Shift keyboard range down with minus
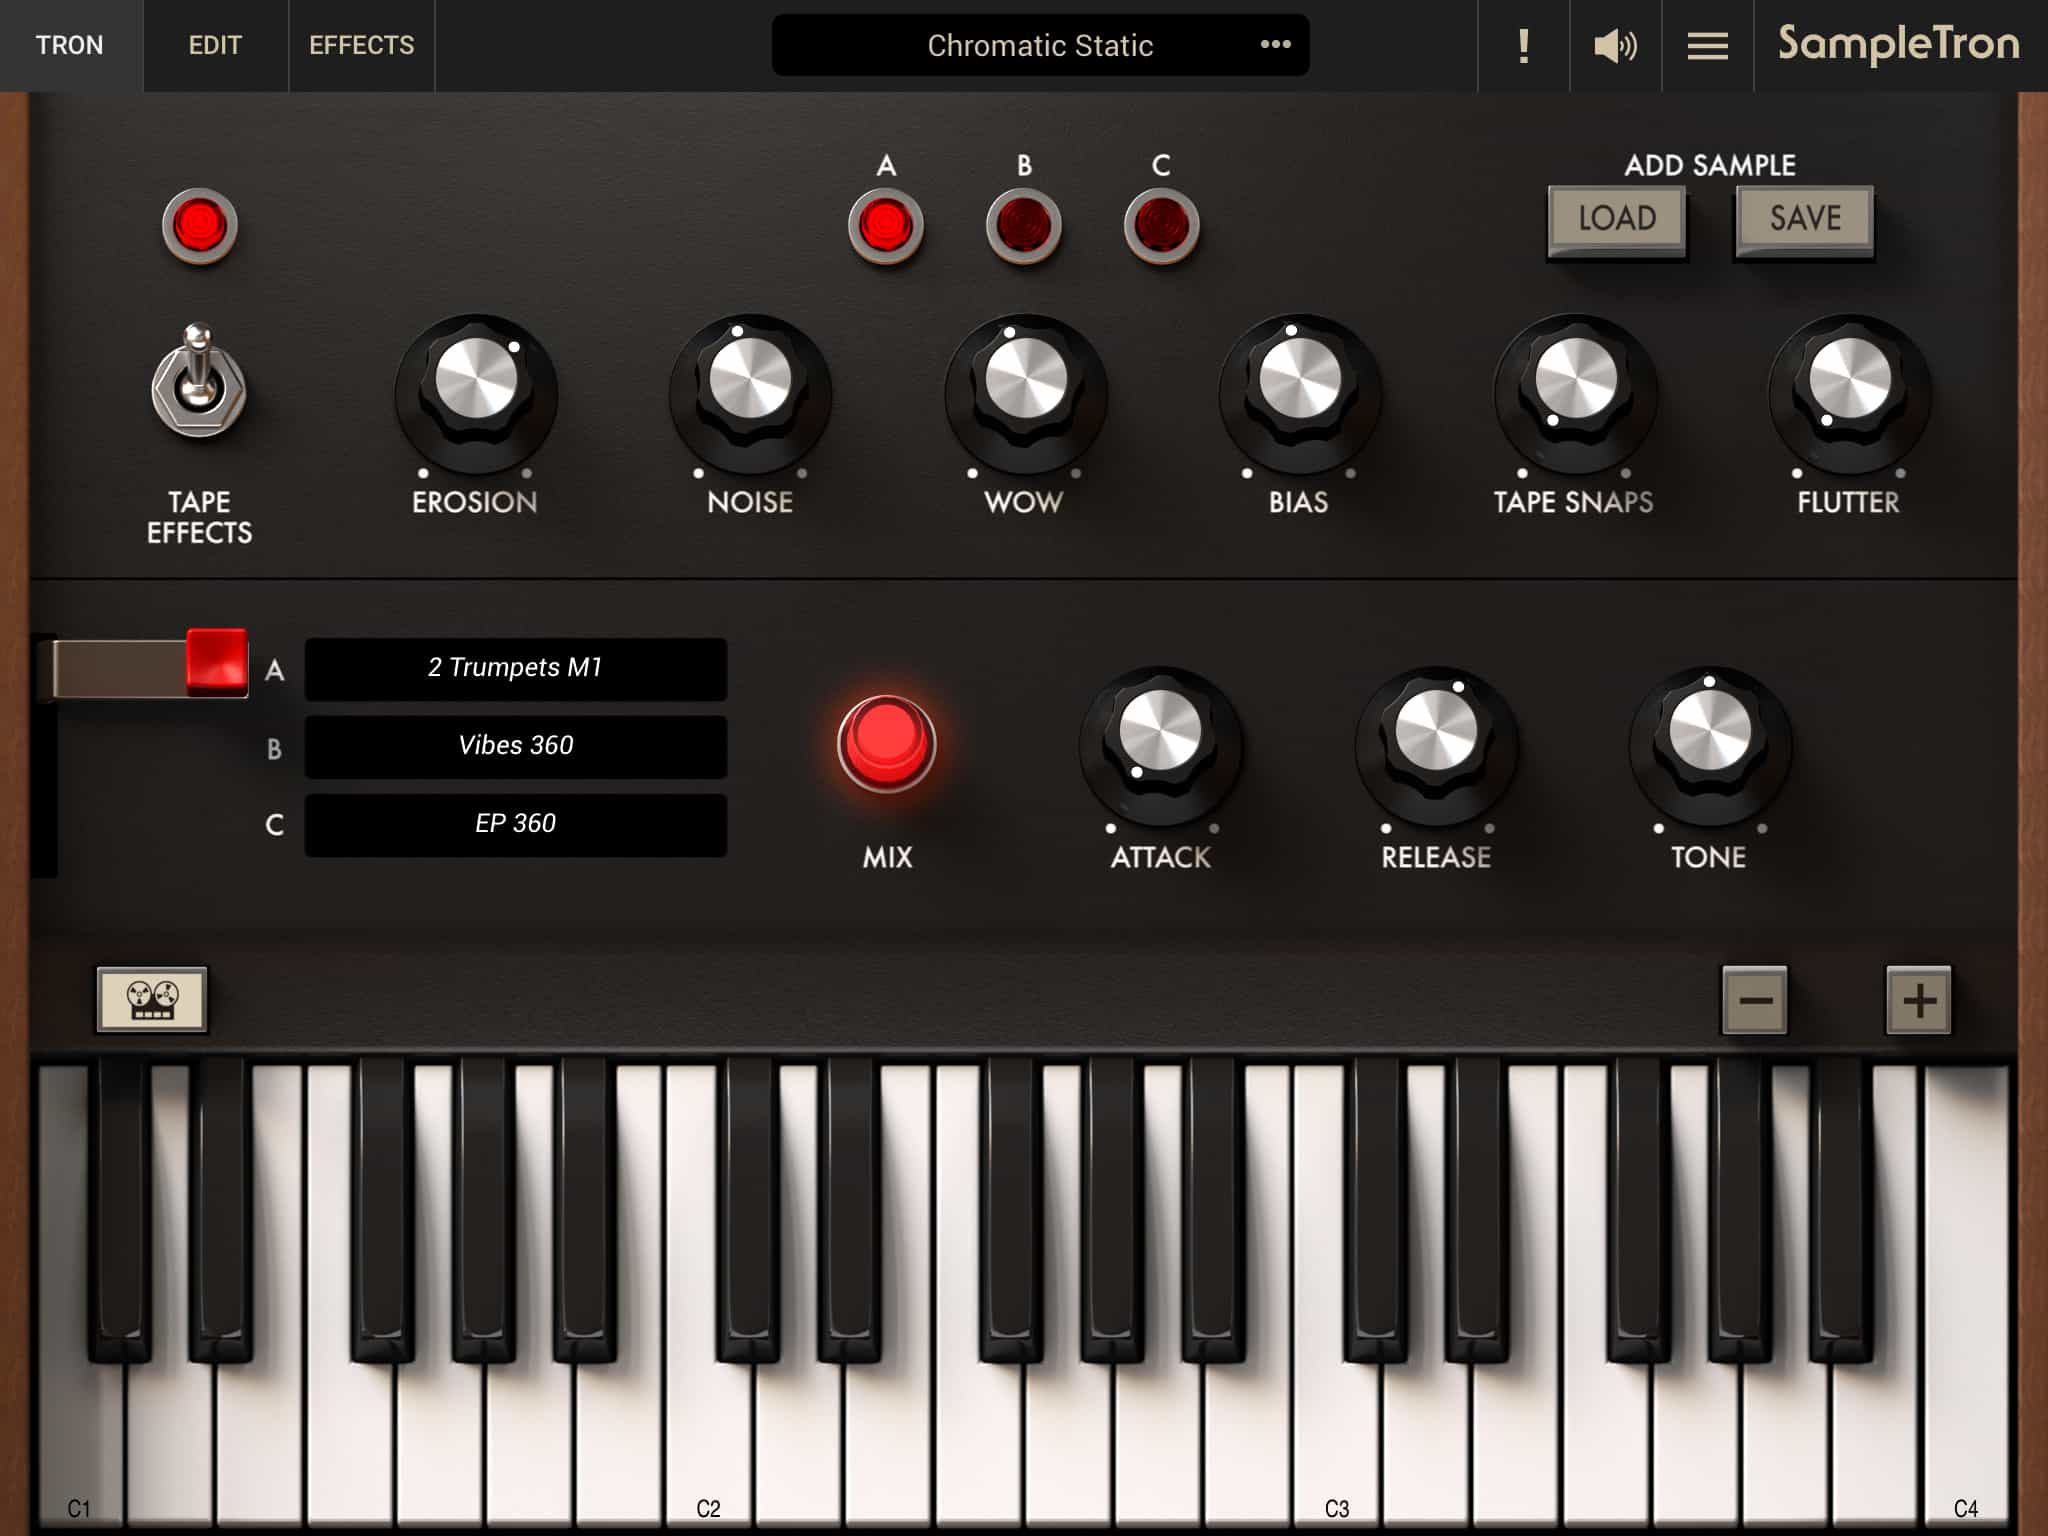This screenshot has width=2048, height=1536. coord(1754,1000)
